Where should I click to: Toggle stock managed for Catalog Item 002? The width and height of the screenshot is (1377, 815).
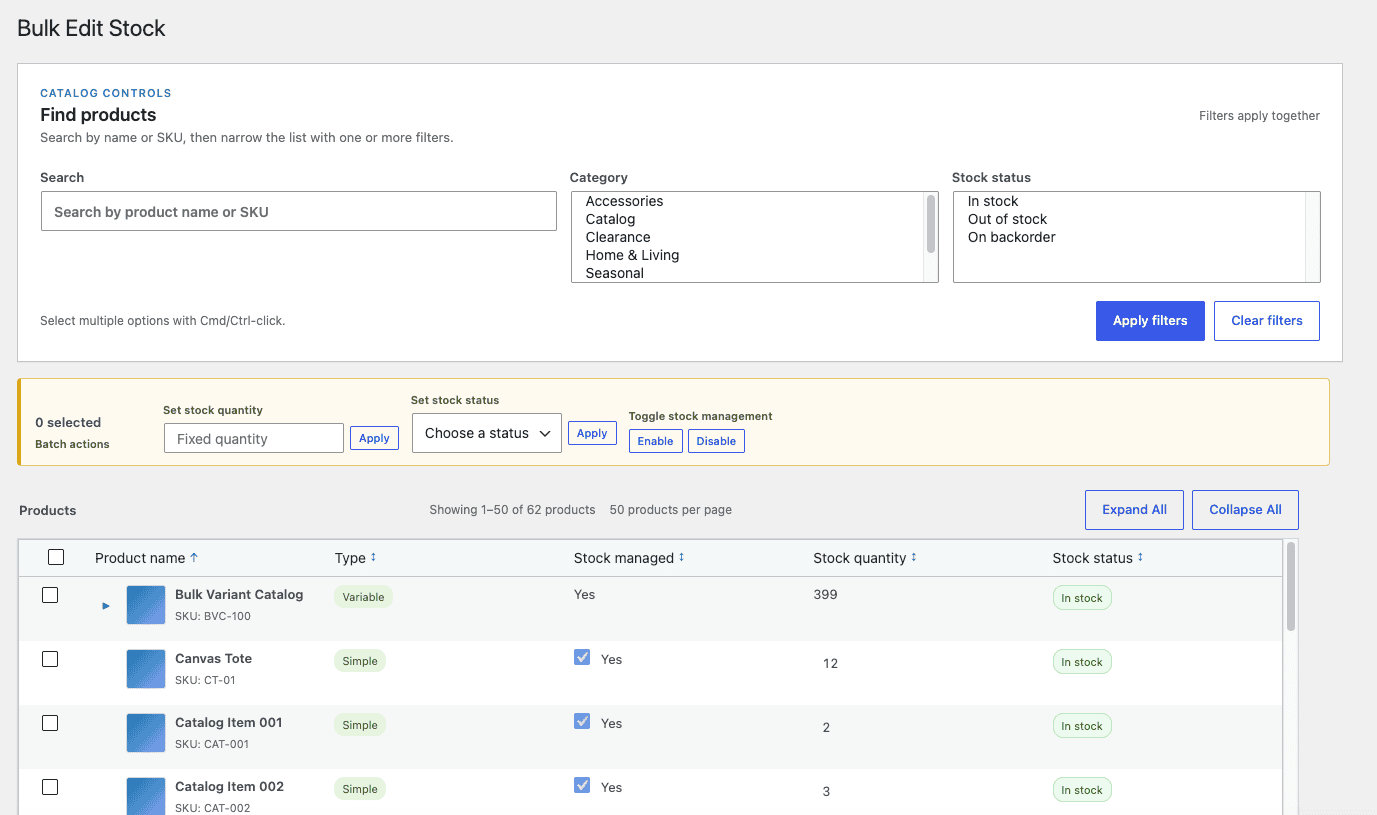point(582,785)
